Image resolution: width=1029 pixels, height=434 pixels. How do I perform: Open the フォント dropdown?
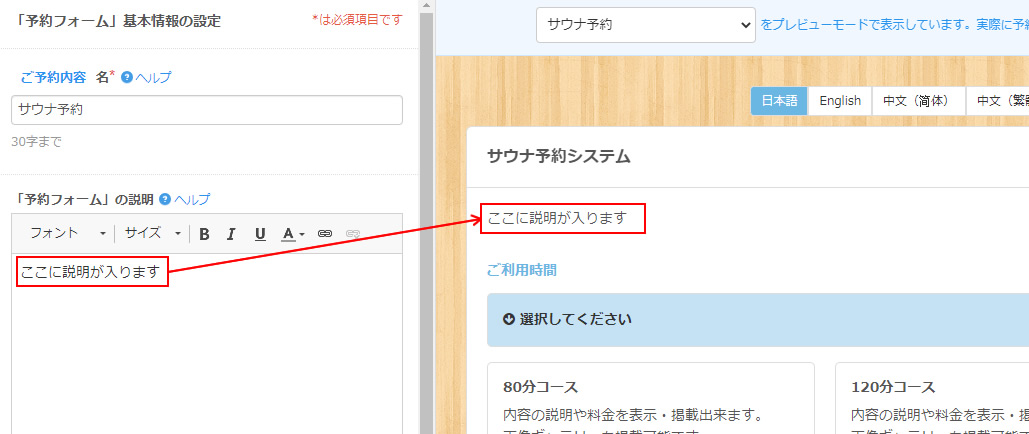(x=67, y=234)
